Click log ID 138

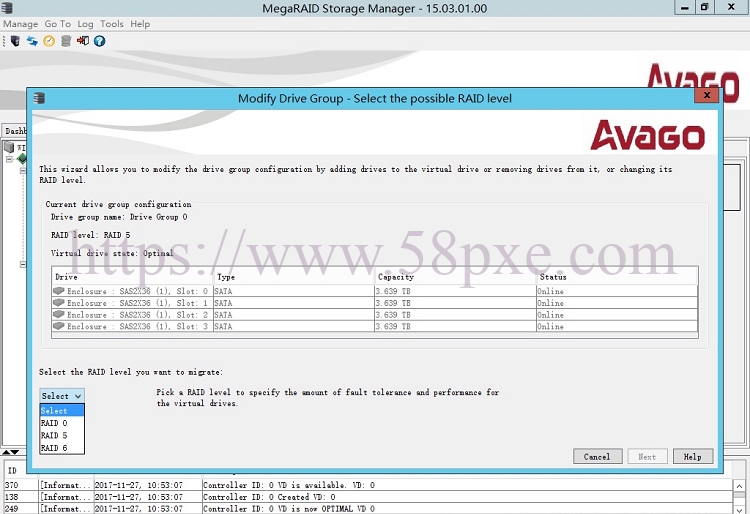coord(11,497)
